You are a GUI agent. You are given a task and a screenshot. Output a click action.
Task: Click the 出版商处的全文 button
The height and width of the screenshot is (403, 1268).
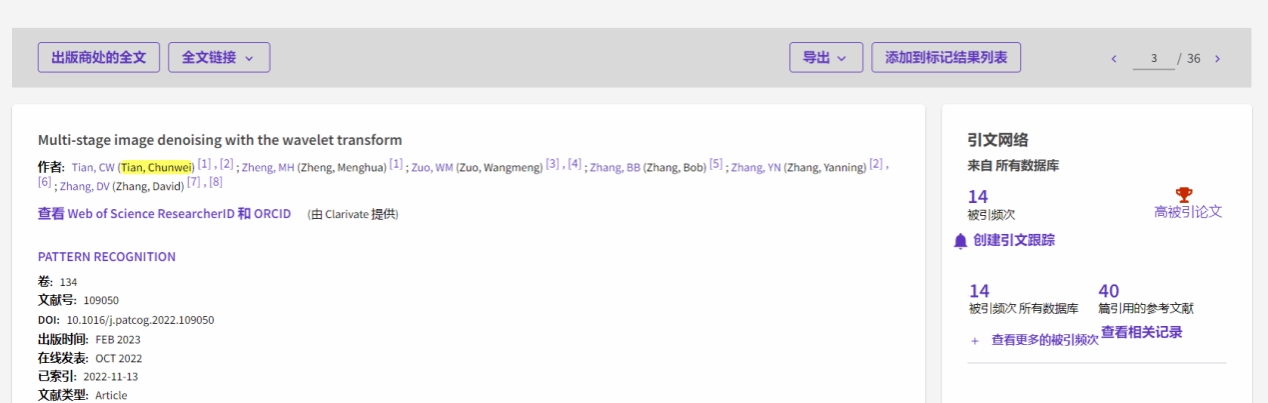(x=99, y=57)
